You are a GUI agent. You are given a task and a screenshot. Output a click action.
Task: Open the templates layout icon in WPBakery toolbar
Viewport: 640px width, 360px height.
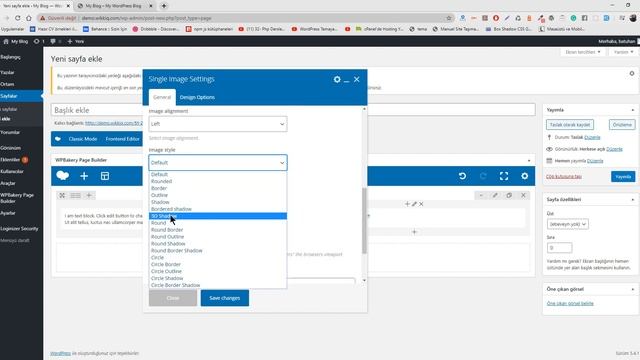click(x=105, y=176)
